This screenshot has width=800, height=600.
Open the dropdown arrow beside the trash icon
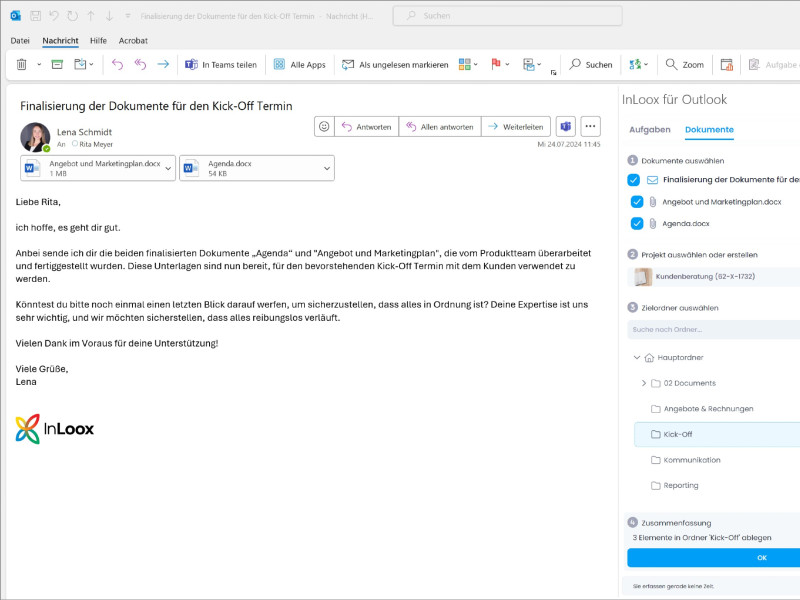click(39, 65)
